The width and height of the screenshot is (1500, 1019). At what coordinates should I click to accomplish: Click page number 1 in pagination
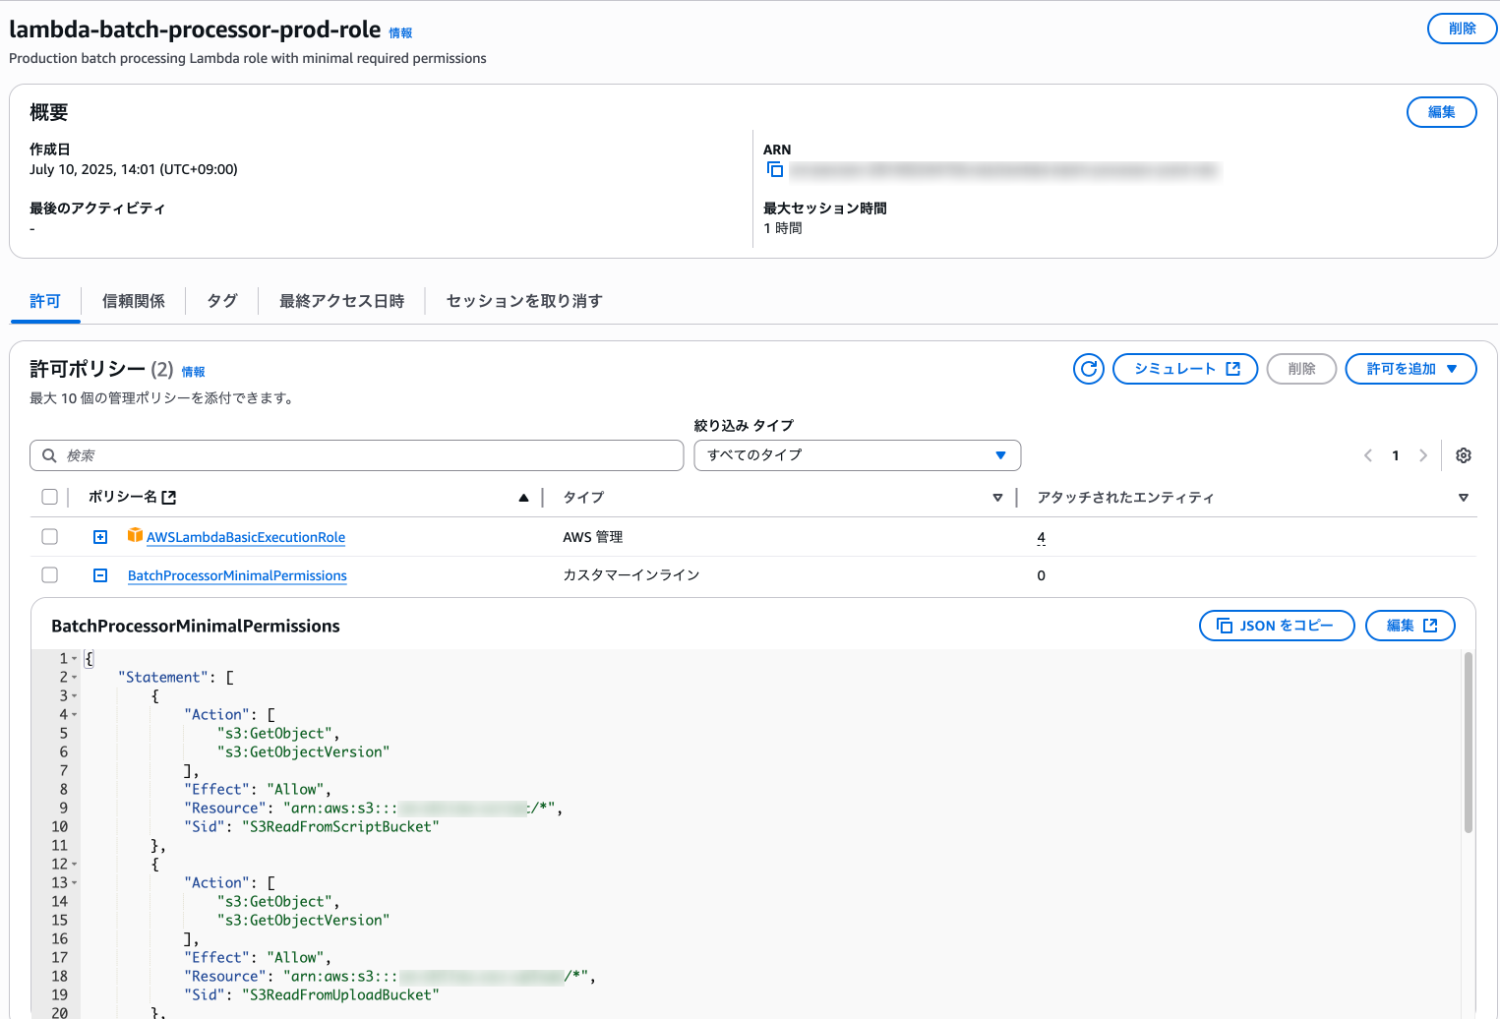(1395, 456)
